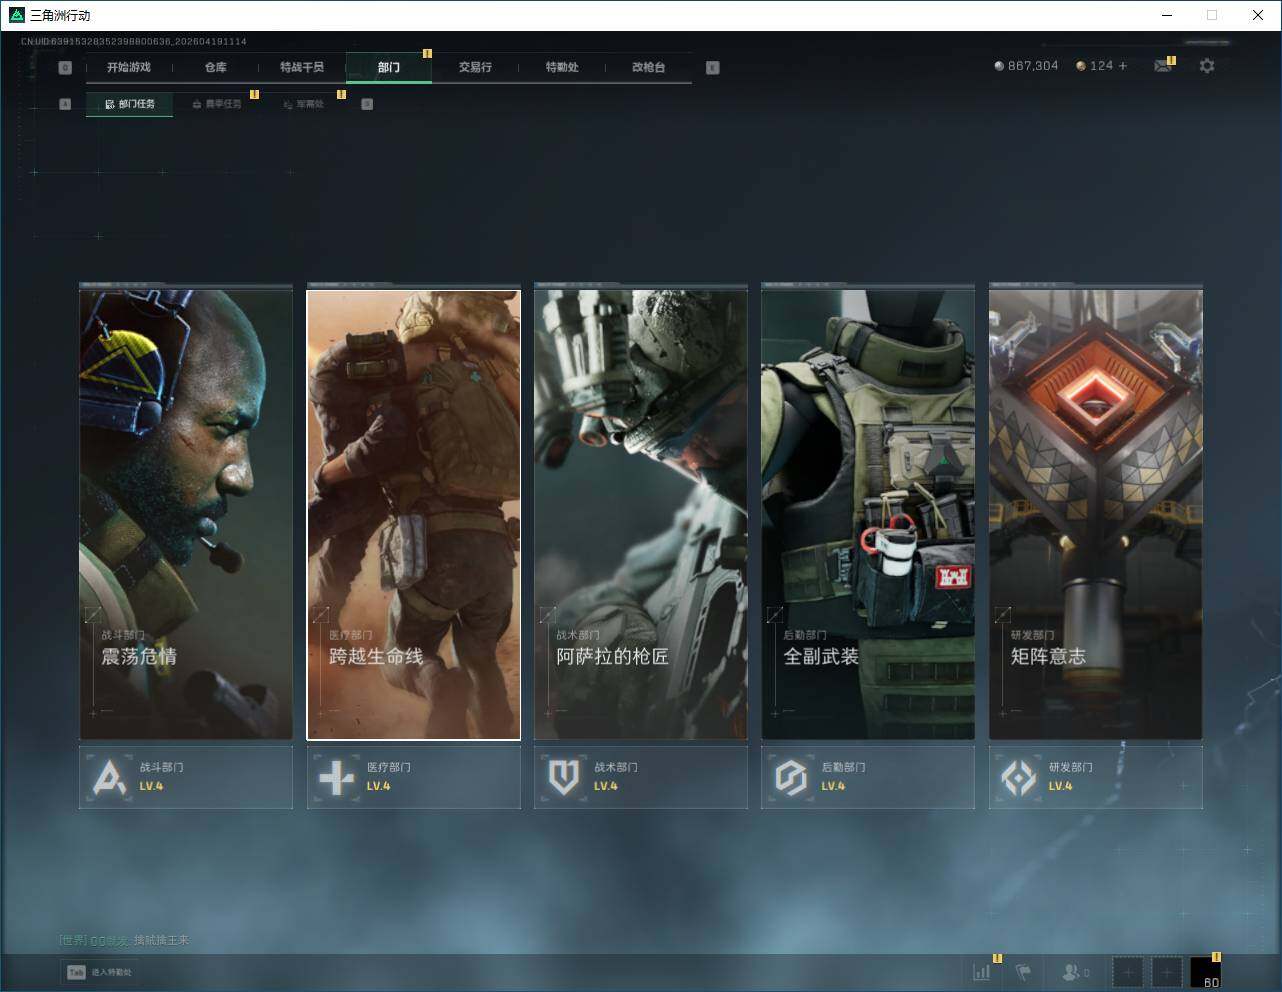Open the 仓库 warehouse tab
Screen dimensions: 1282x992
(x=216, y=67)
